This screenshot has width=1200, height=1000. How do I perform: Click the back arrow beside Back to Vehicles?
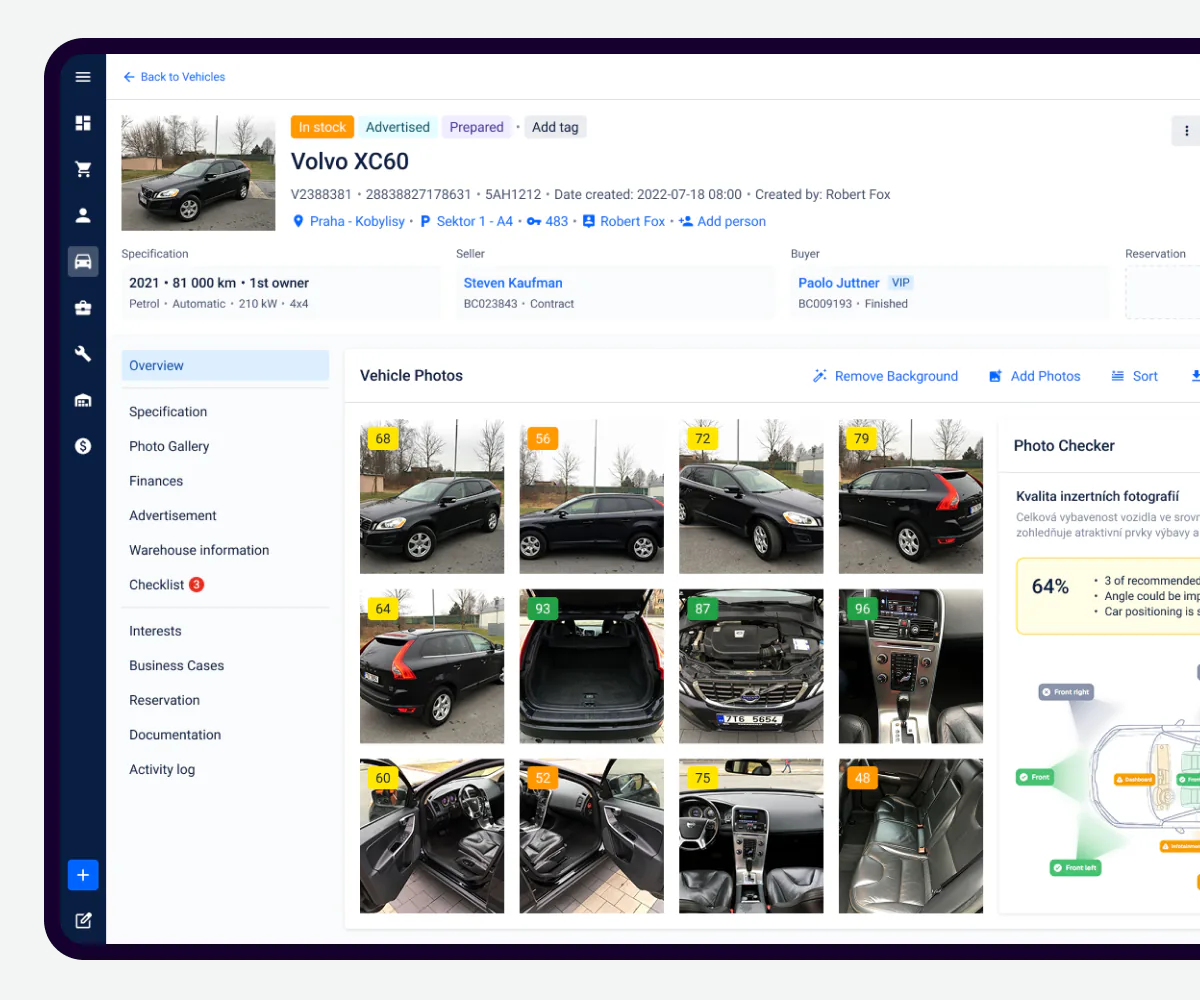(129, 77)
